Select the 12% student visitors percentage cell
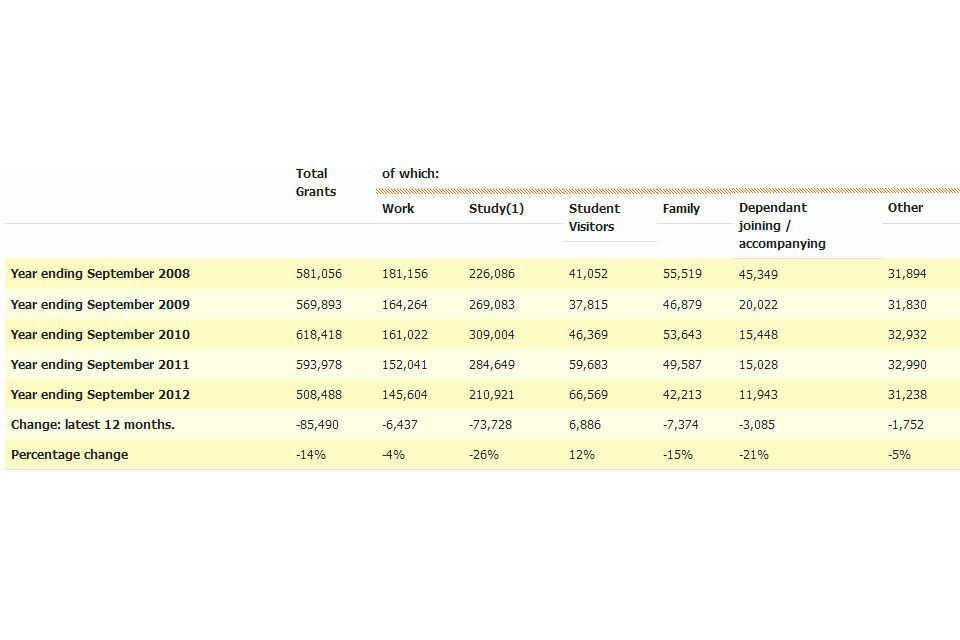960x640 pixels. [582, 454]
